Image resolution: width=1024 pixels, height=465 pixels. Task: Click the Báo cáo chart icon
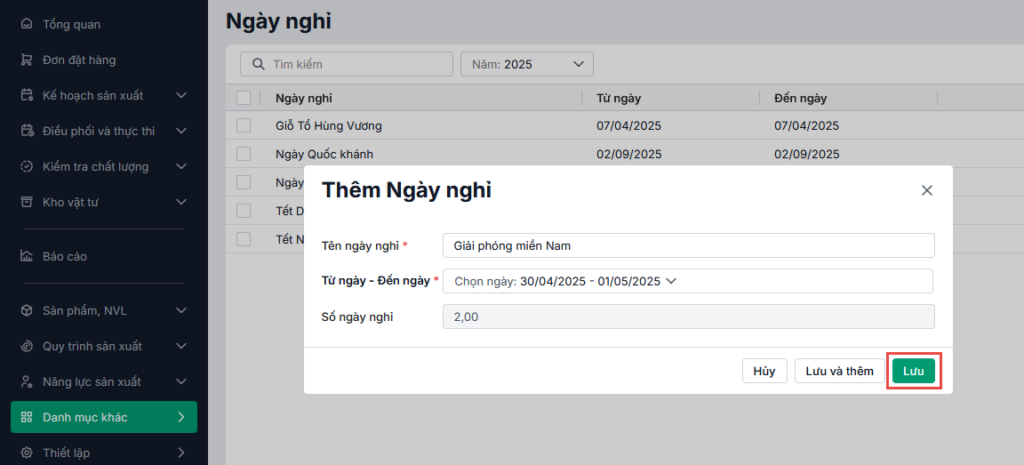point(26,256)
